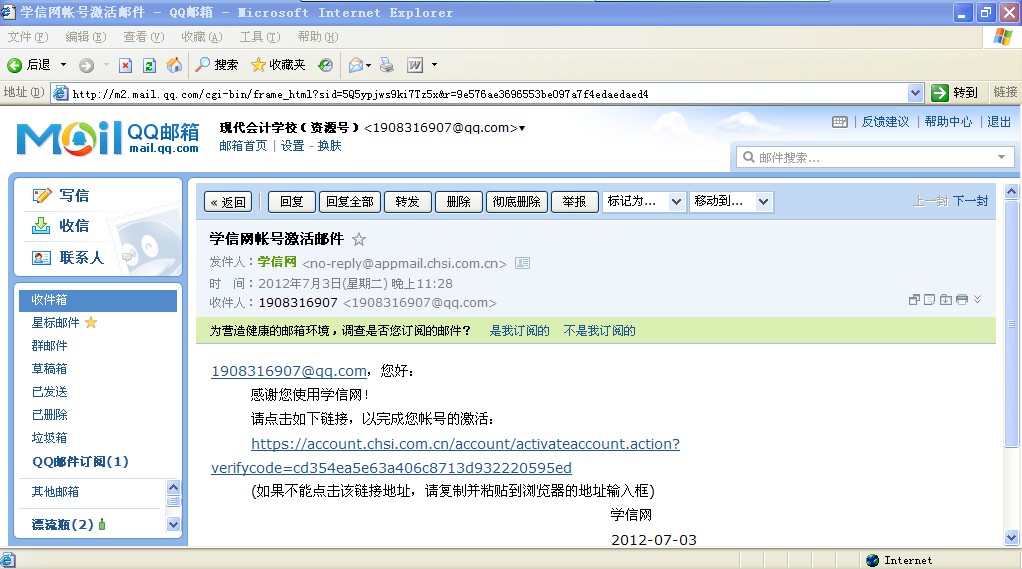This screenshot has height=569, width=1022.
Task: Open the 移动到 dropdown
Action: click(730, 201)
